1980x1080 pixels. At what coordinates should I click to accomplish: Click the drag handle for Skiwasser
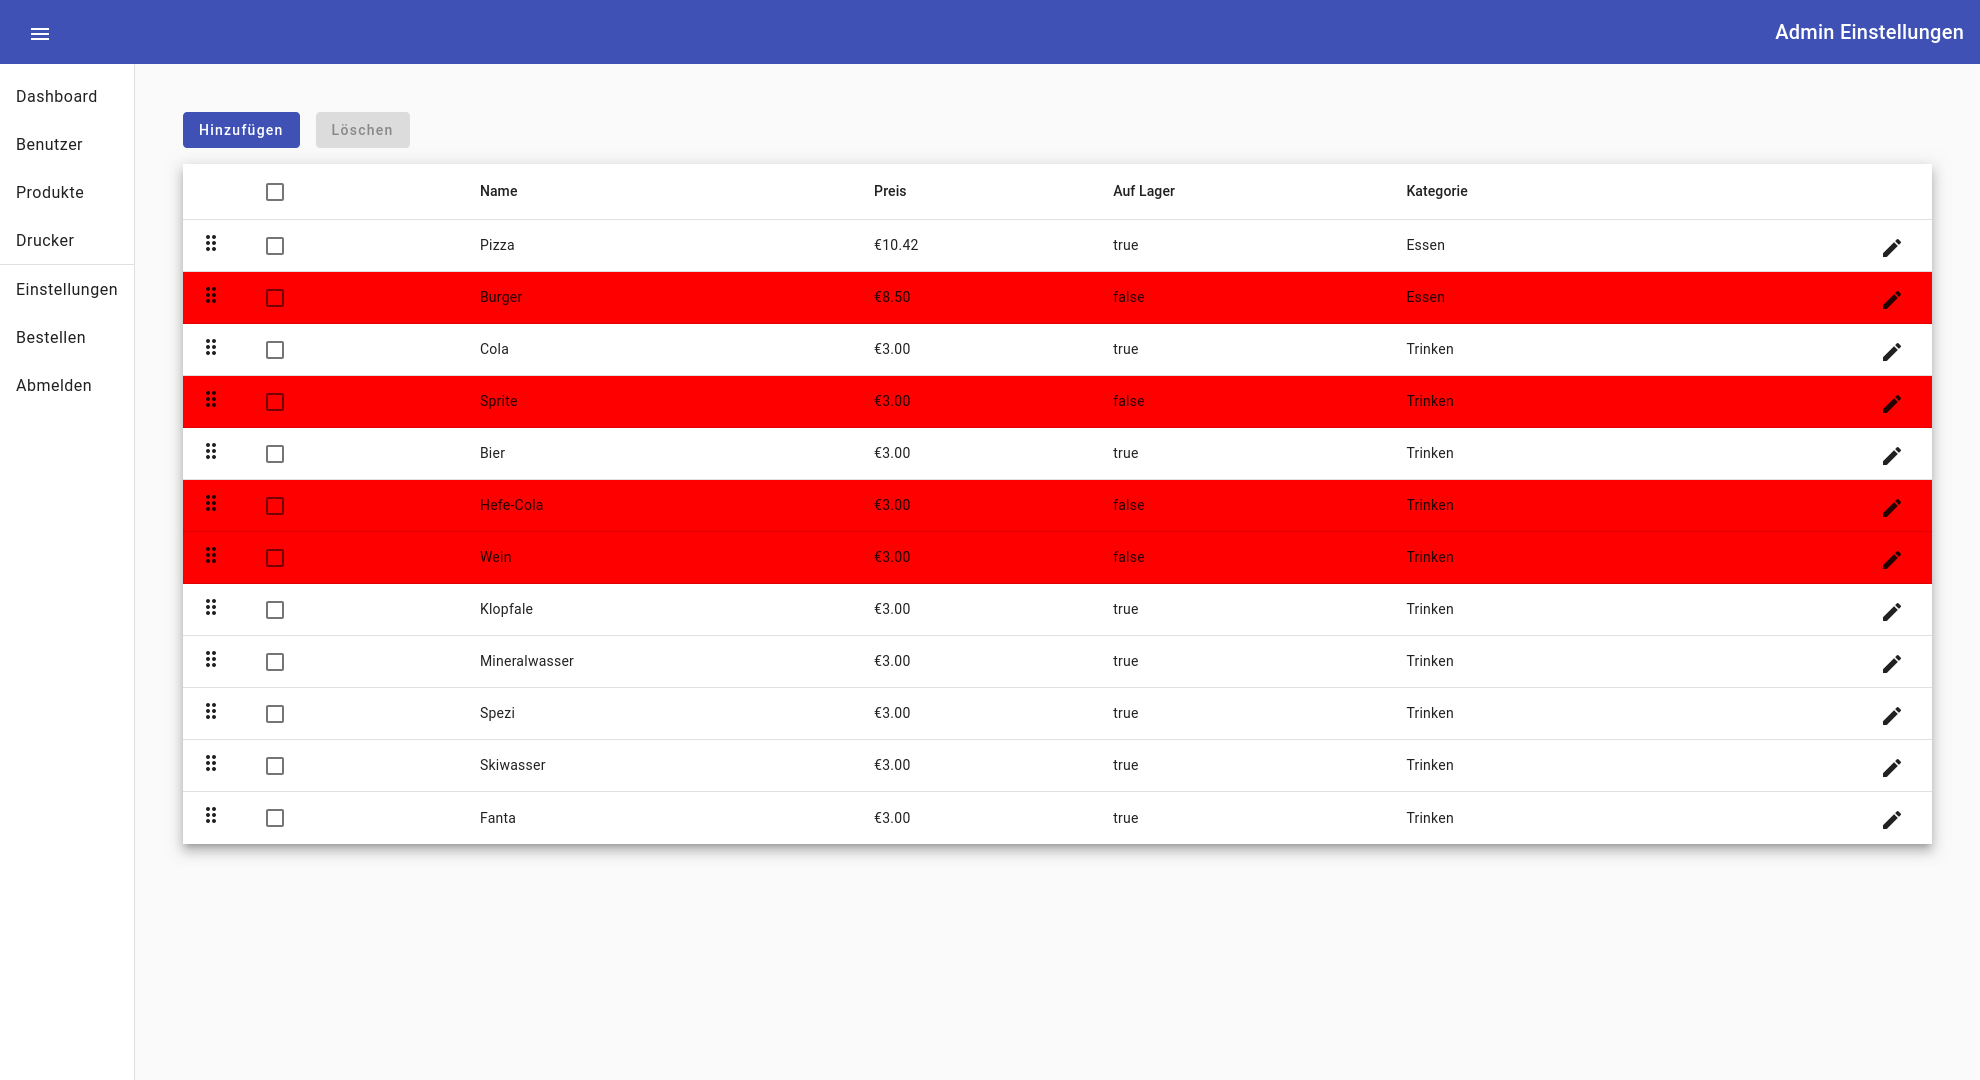[211, 763]
